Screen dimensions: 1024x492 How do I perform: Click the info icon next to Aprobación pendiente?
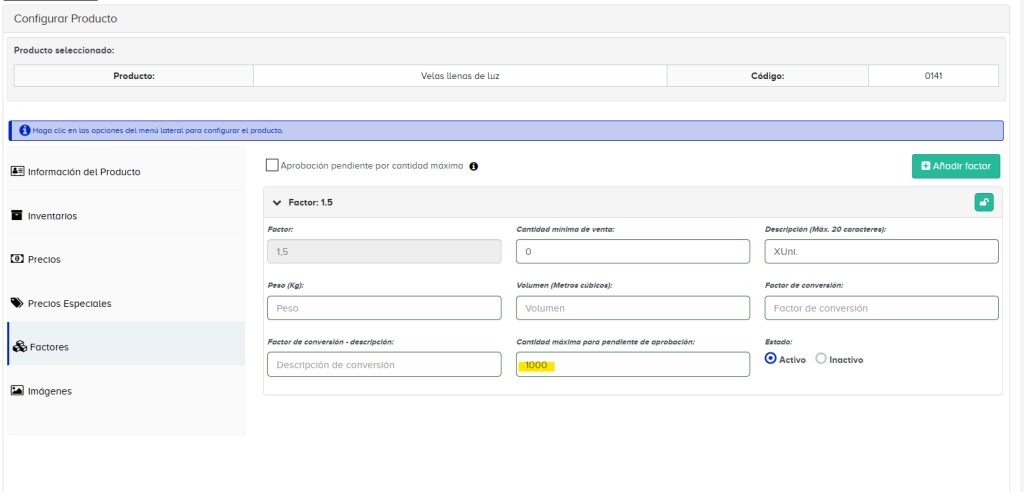click(473, 167)
